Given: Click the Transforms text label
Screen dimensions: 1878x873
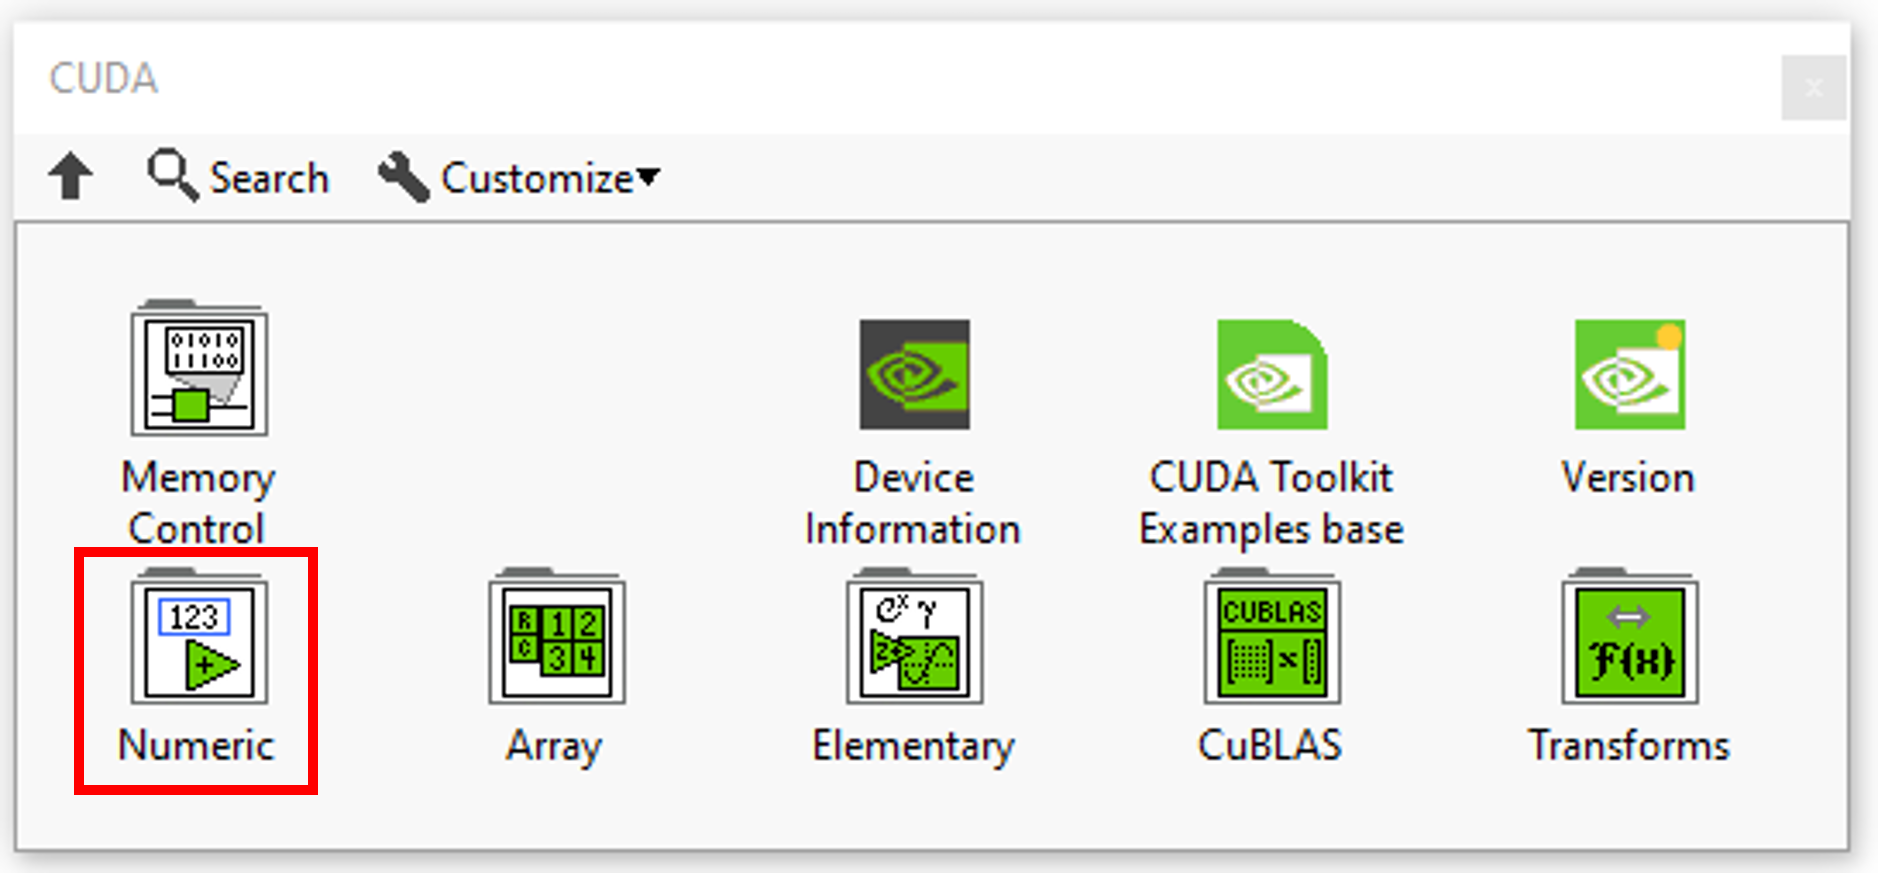Looking at the screenshot, I should 1628,745.
